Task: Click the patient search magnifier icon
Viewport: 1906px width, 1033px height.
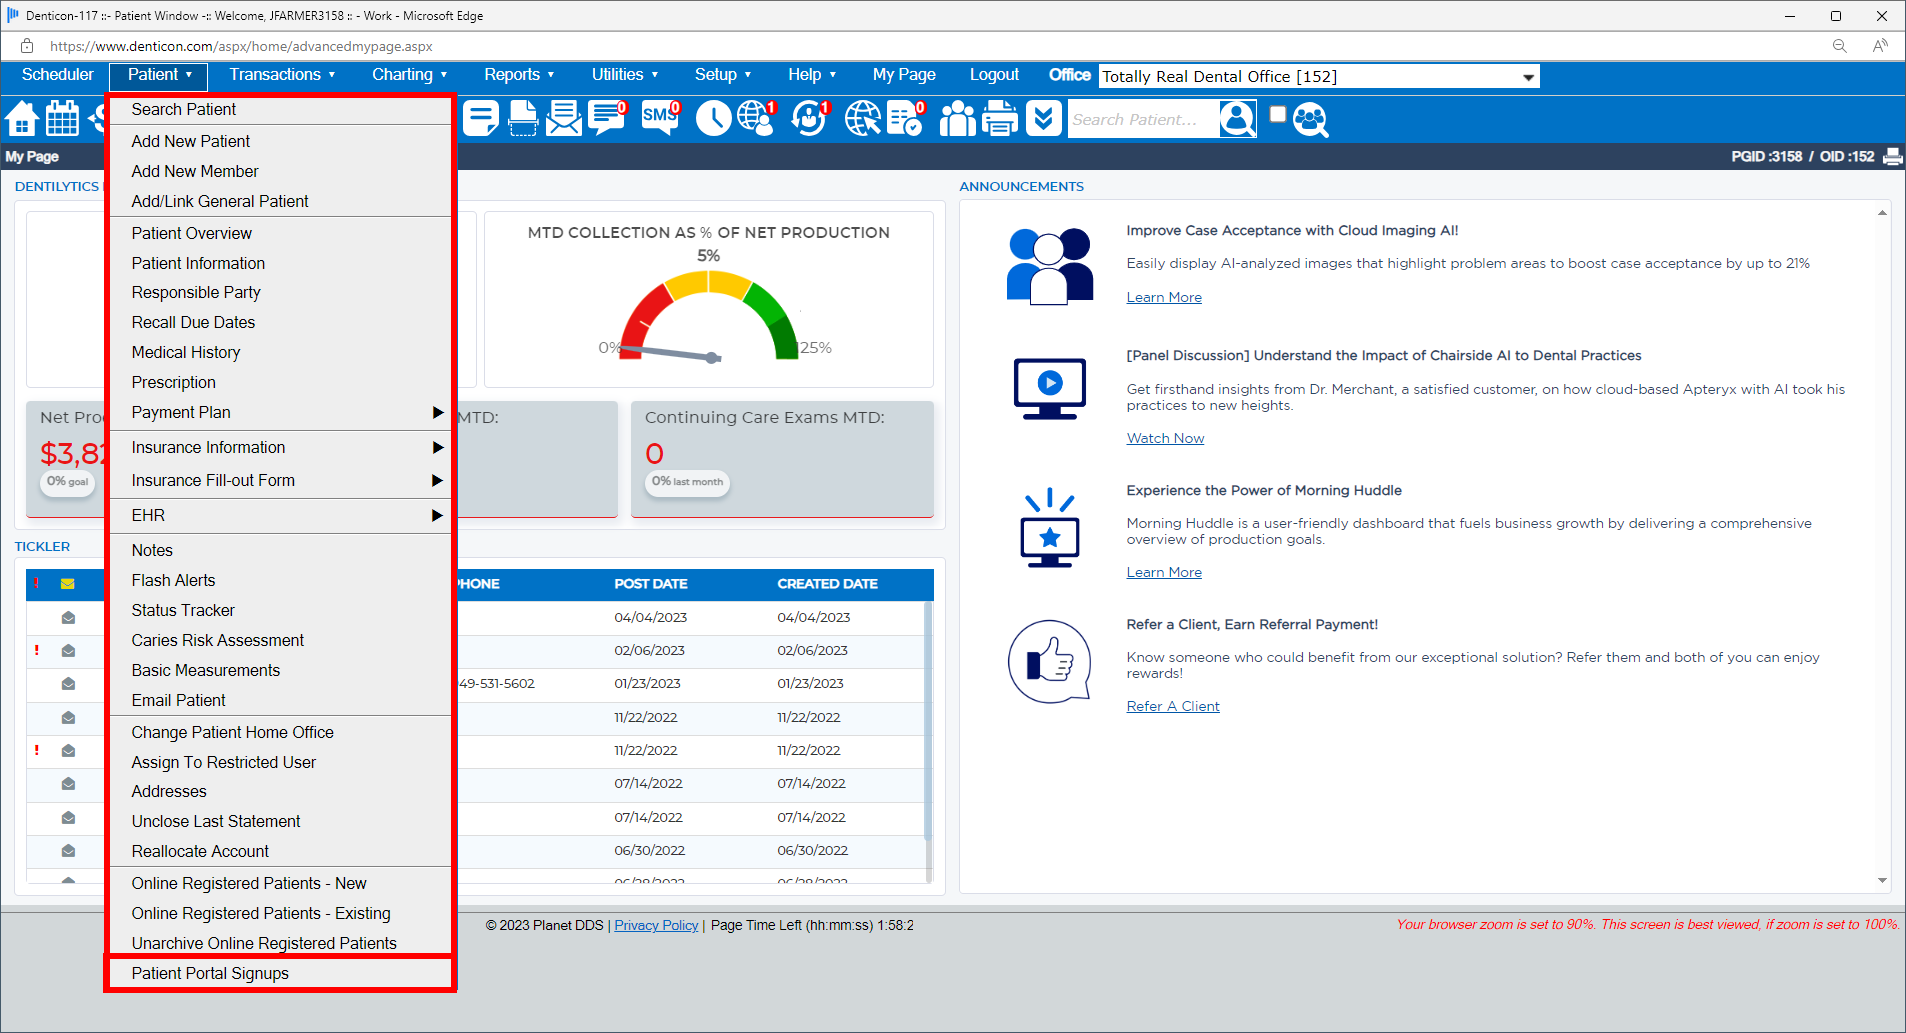Action: coord(1237,119)
